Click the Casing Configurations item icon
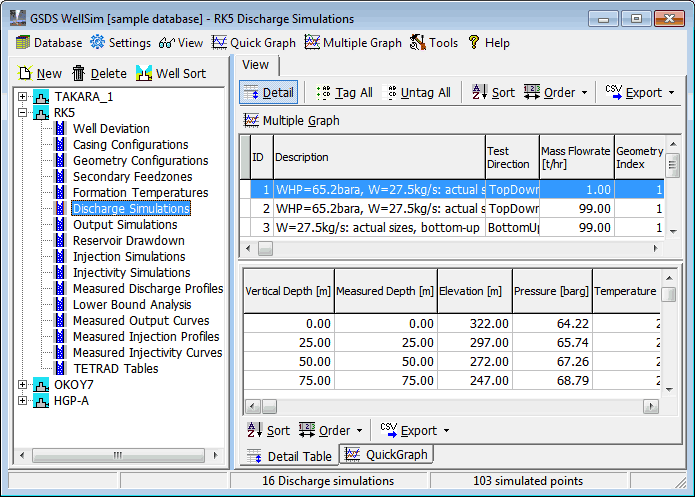Image resolution: width=695 pixels, height=497 pixels. tap(60, 145)
